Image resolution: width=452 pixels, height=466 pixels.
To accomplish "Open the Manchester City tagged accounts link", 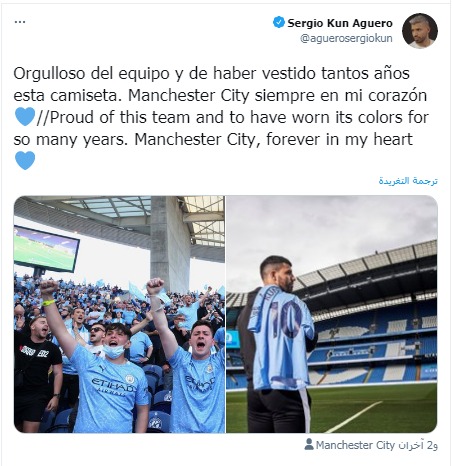I will [x=355, y=445].
